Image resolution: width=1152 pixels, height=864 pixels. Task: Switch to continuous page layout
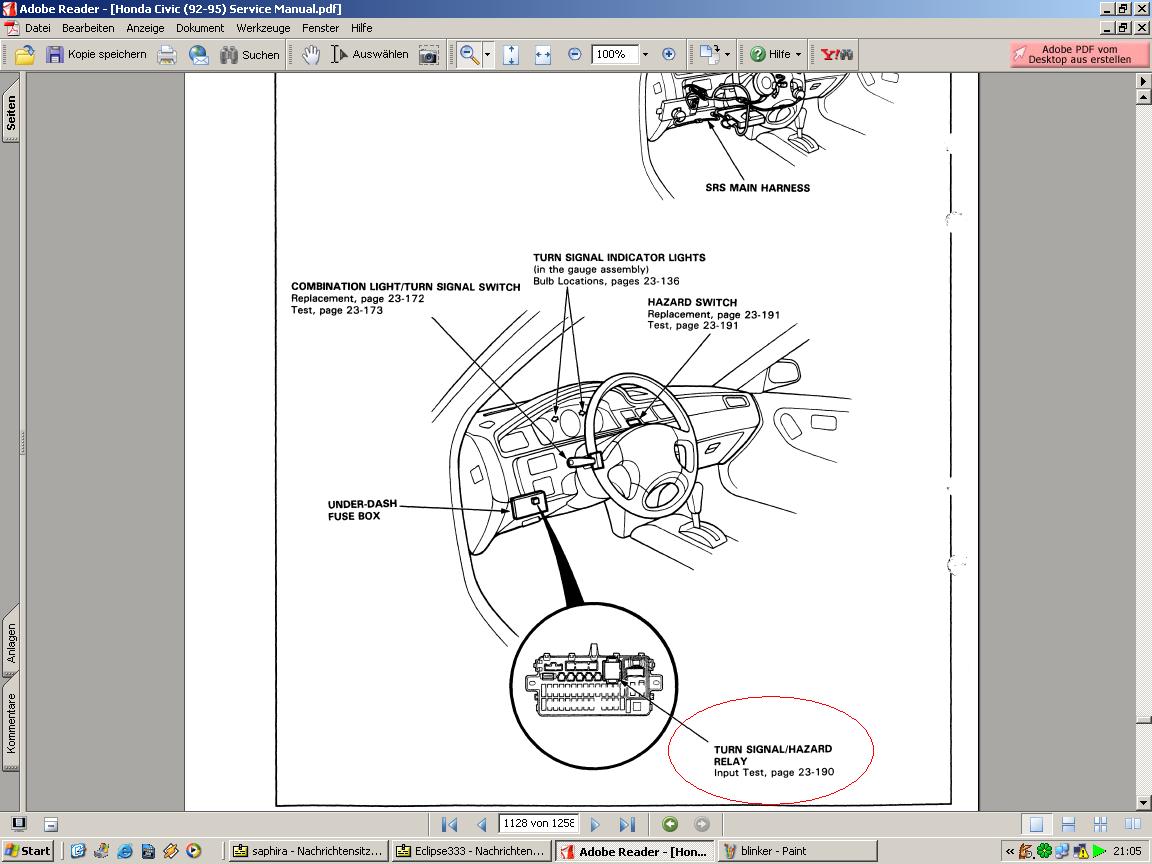click(1068, 824)
